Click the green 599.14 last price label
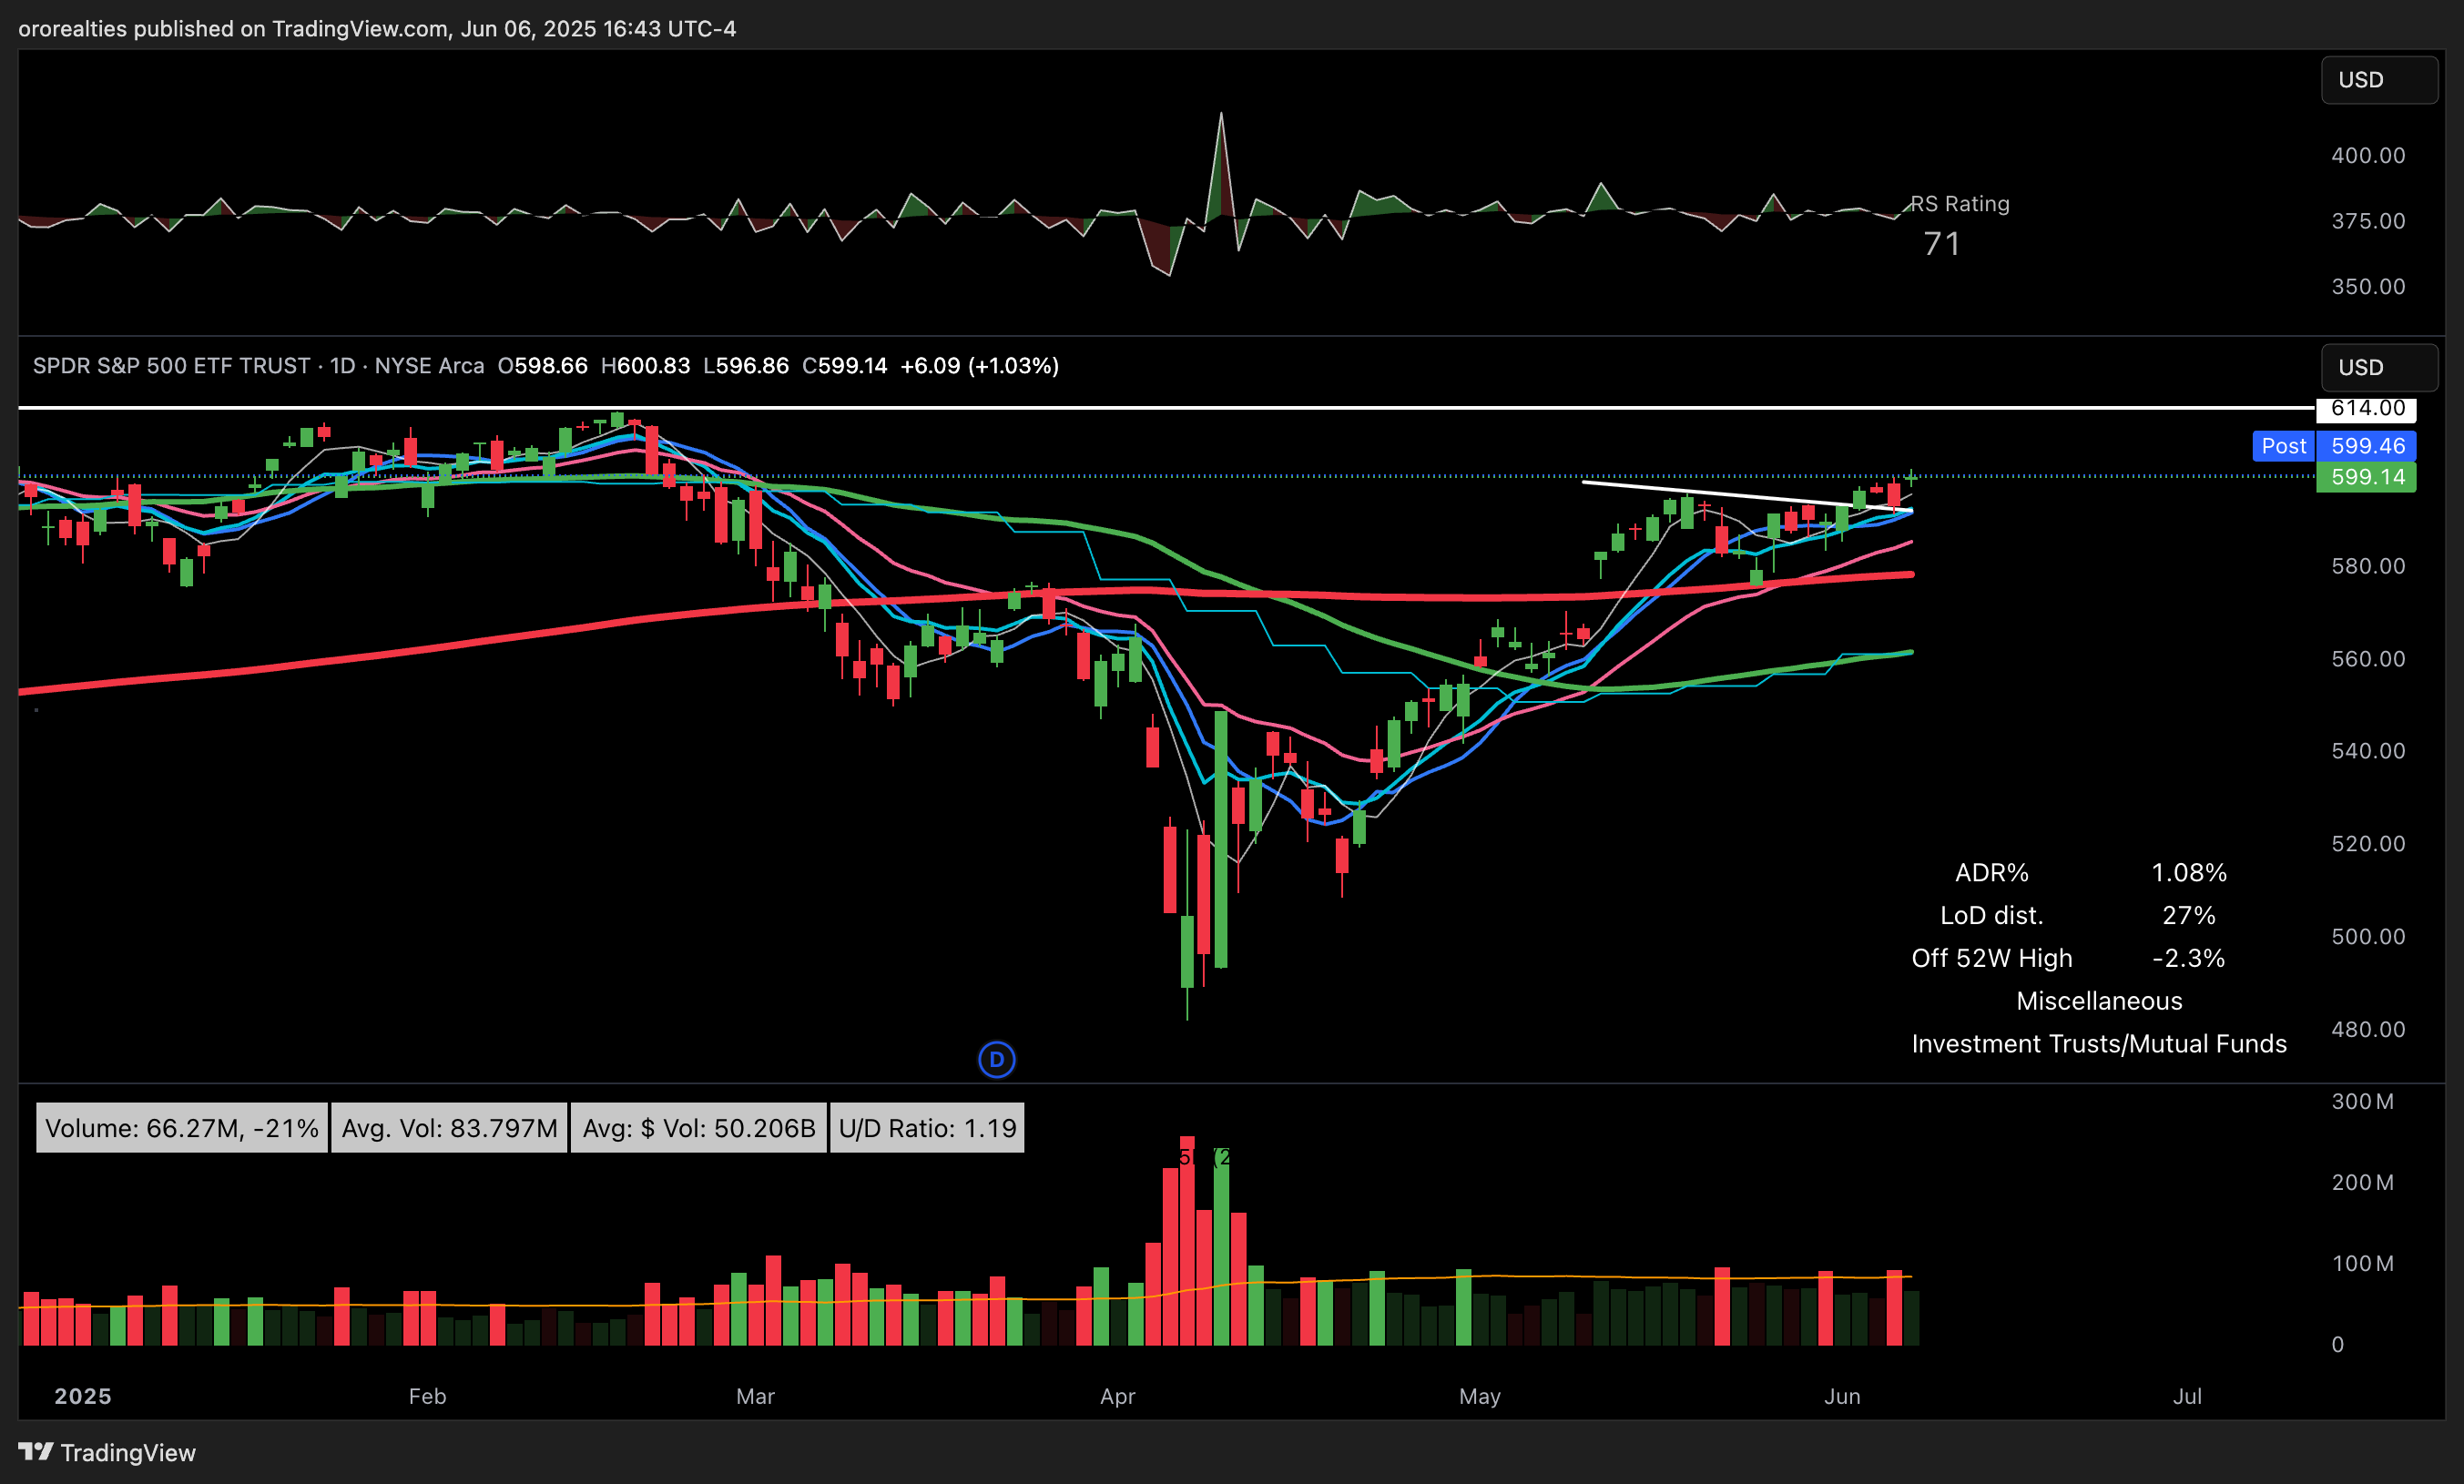The image size is (2464, 1484). click(2367, 477)
